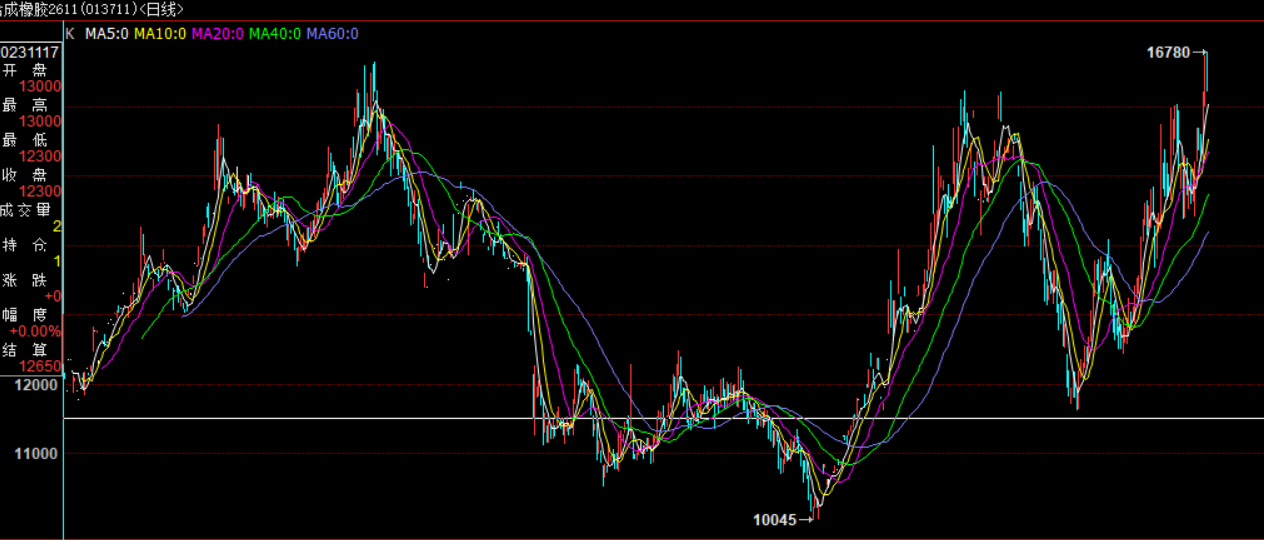Click the 最高 (high) label
The height and width of the screenshot is (540, 1264).
[x=25, y=105]
